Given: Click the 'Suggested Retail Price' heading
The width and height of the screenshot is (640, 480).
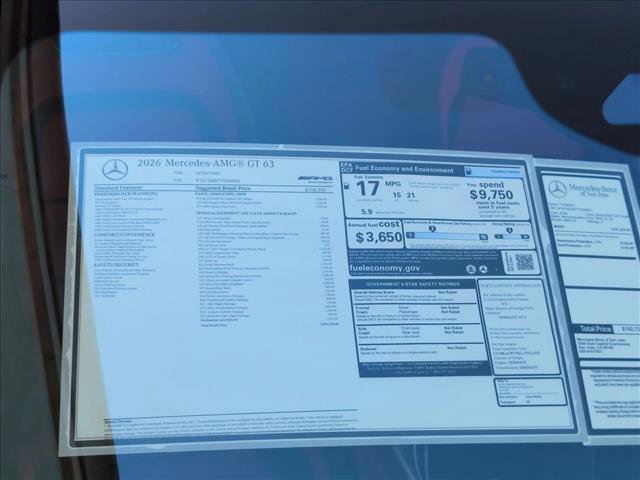Looking at the screenshot, I should (223, 188).
